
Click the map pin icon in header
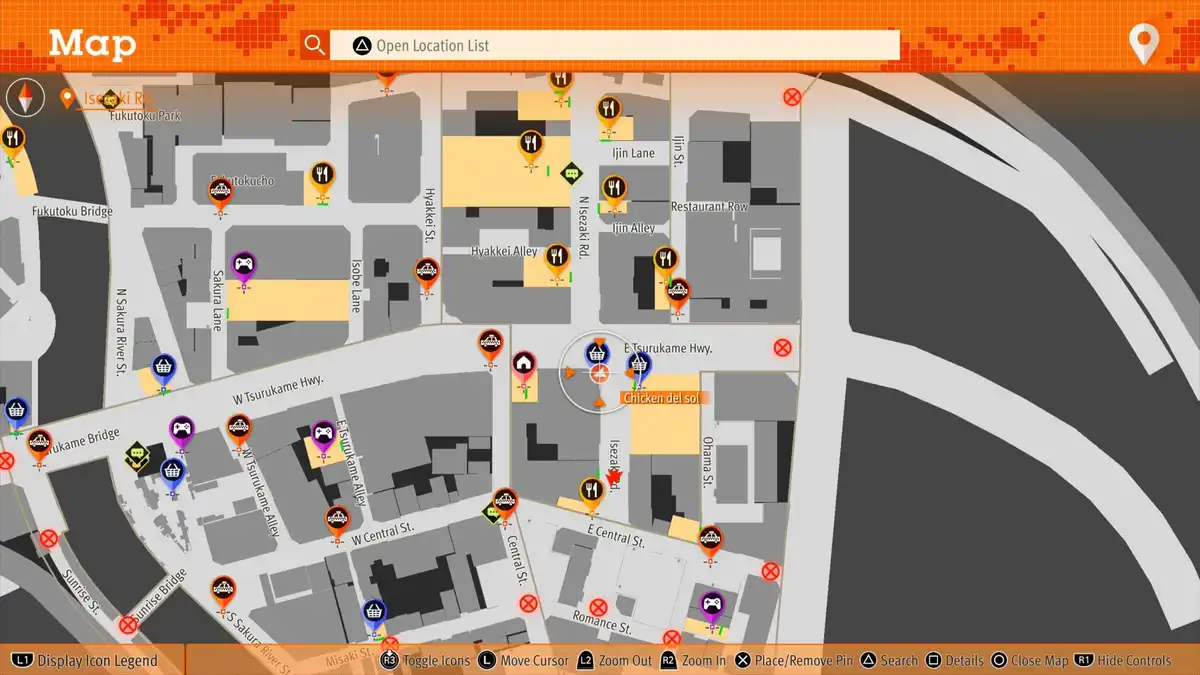pyautogui.click(x=1143, y=44)
